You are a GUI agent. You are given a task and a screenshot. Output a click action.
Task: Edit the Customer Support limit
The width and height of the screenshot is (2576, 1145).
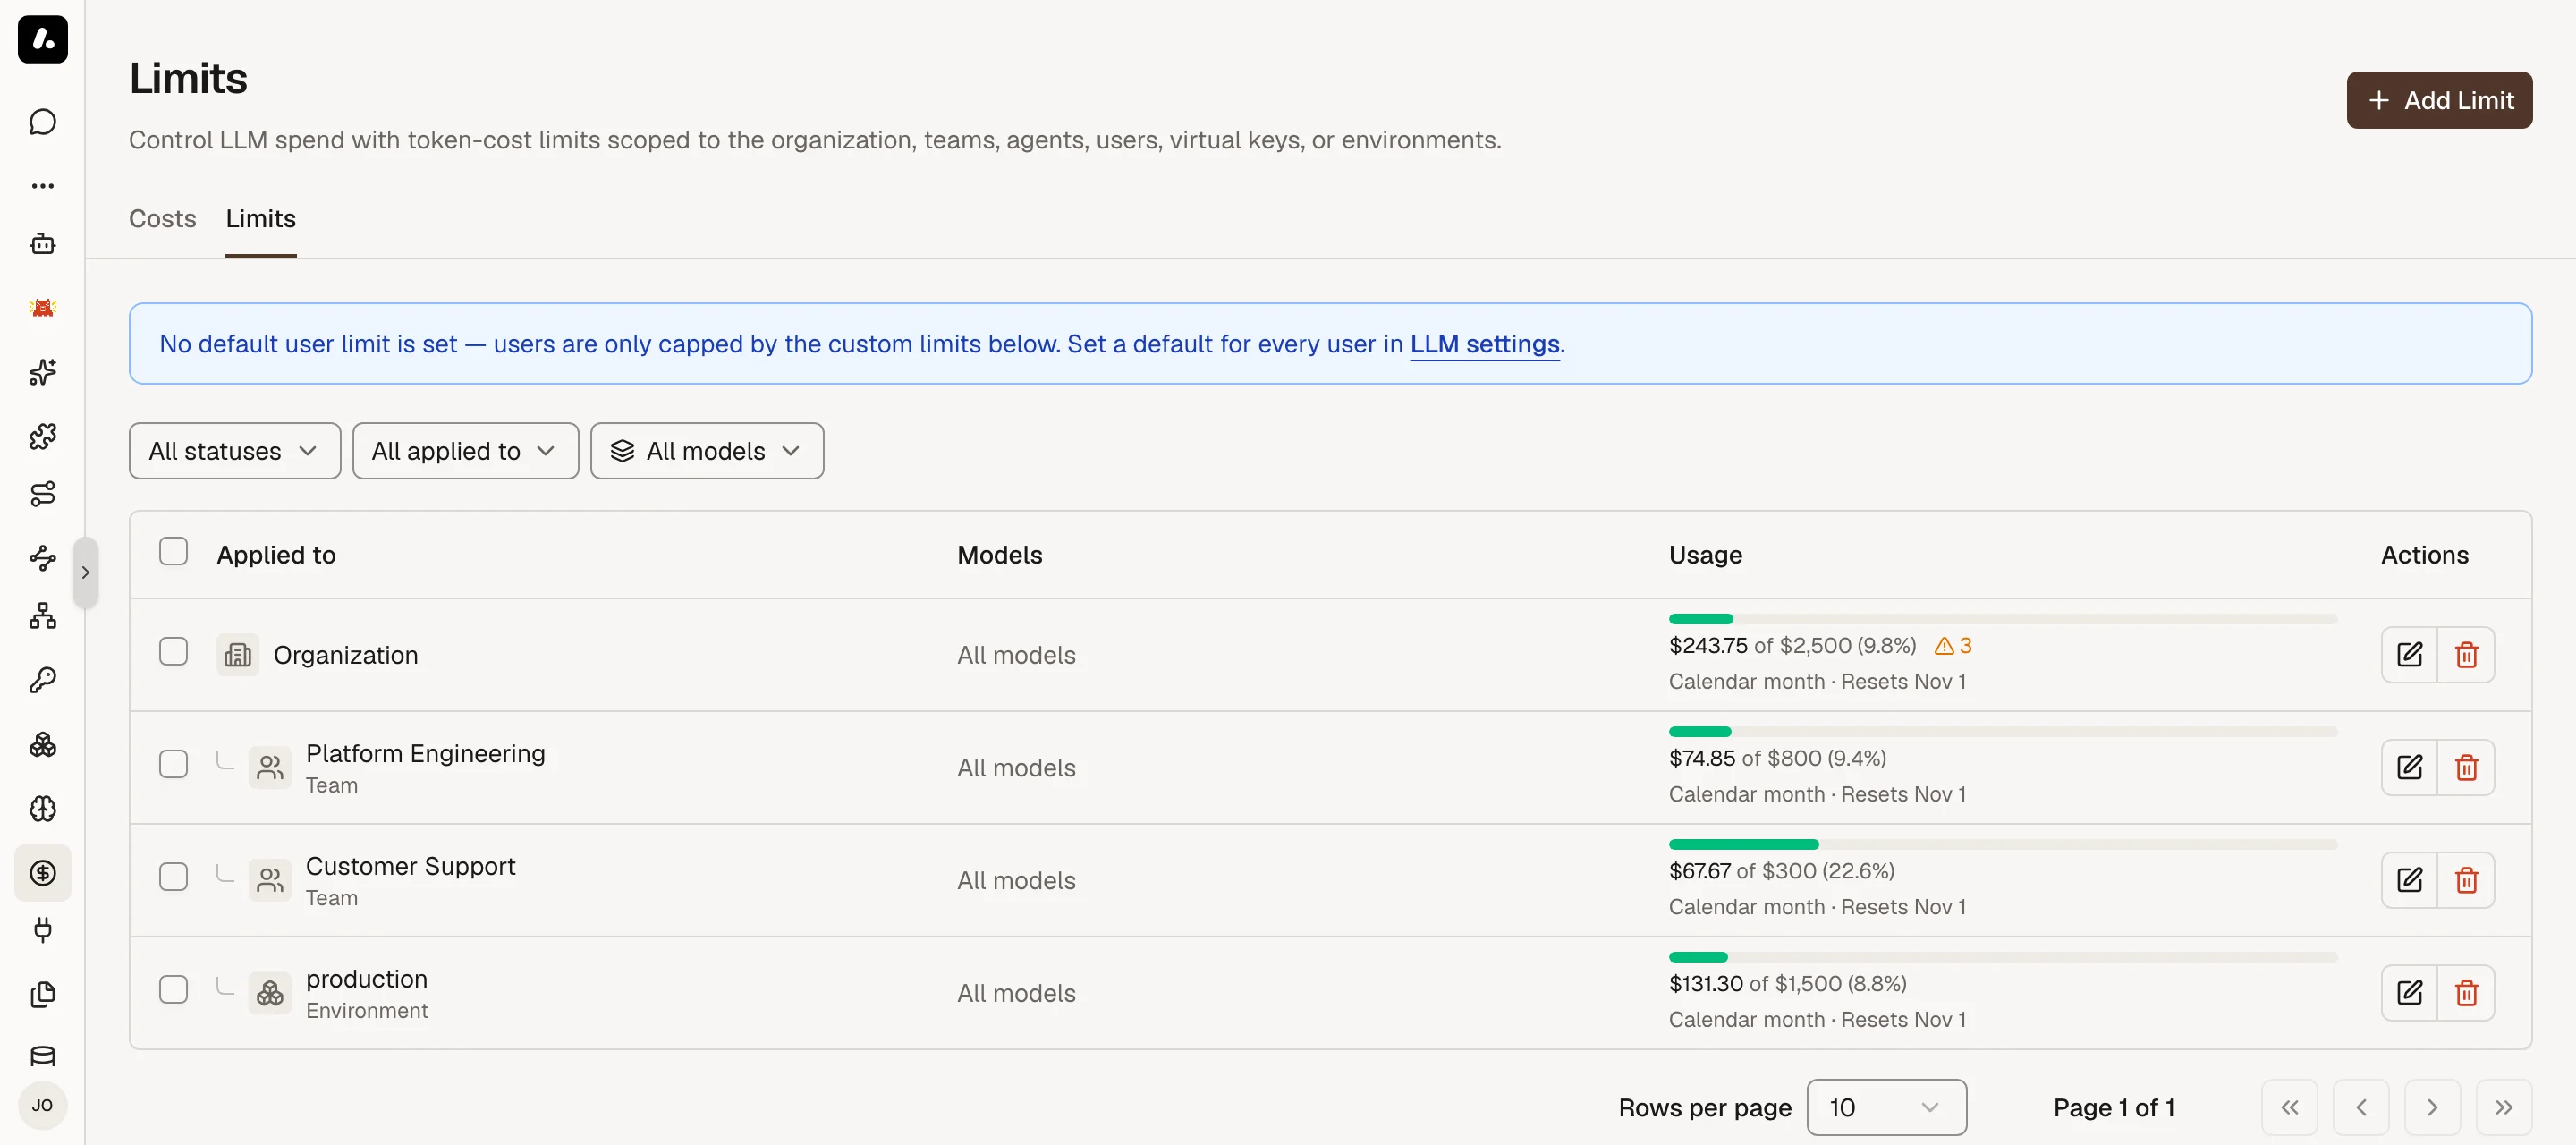[2409, 881]
